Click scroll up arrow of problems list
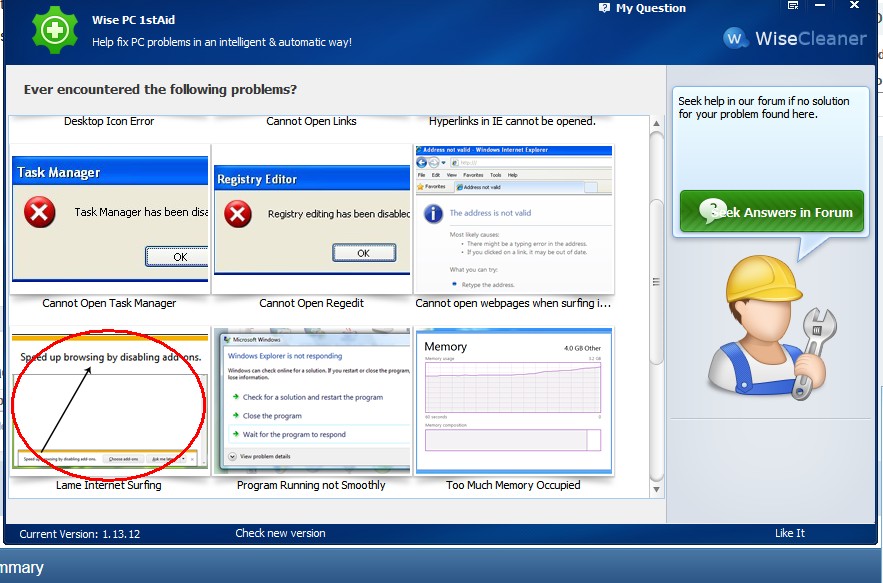This screenshot has height=583, width=883. point(657,123)
